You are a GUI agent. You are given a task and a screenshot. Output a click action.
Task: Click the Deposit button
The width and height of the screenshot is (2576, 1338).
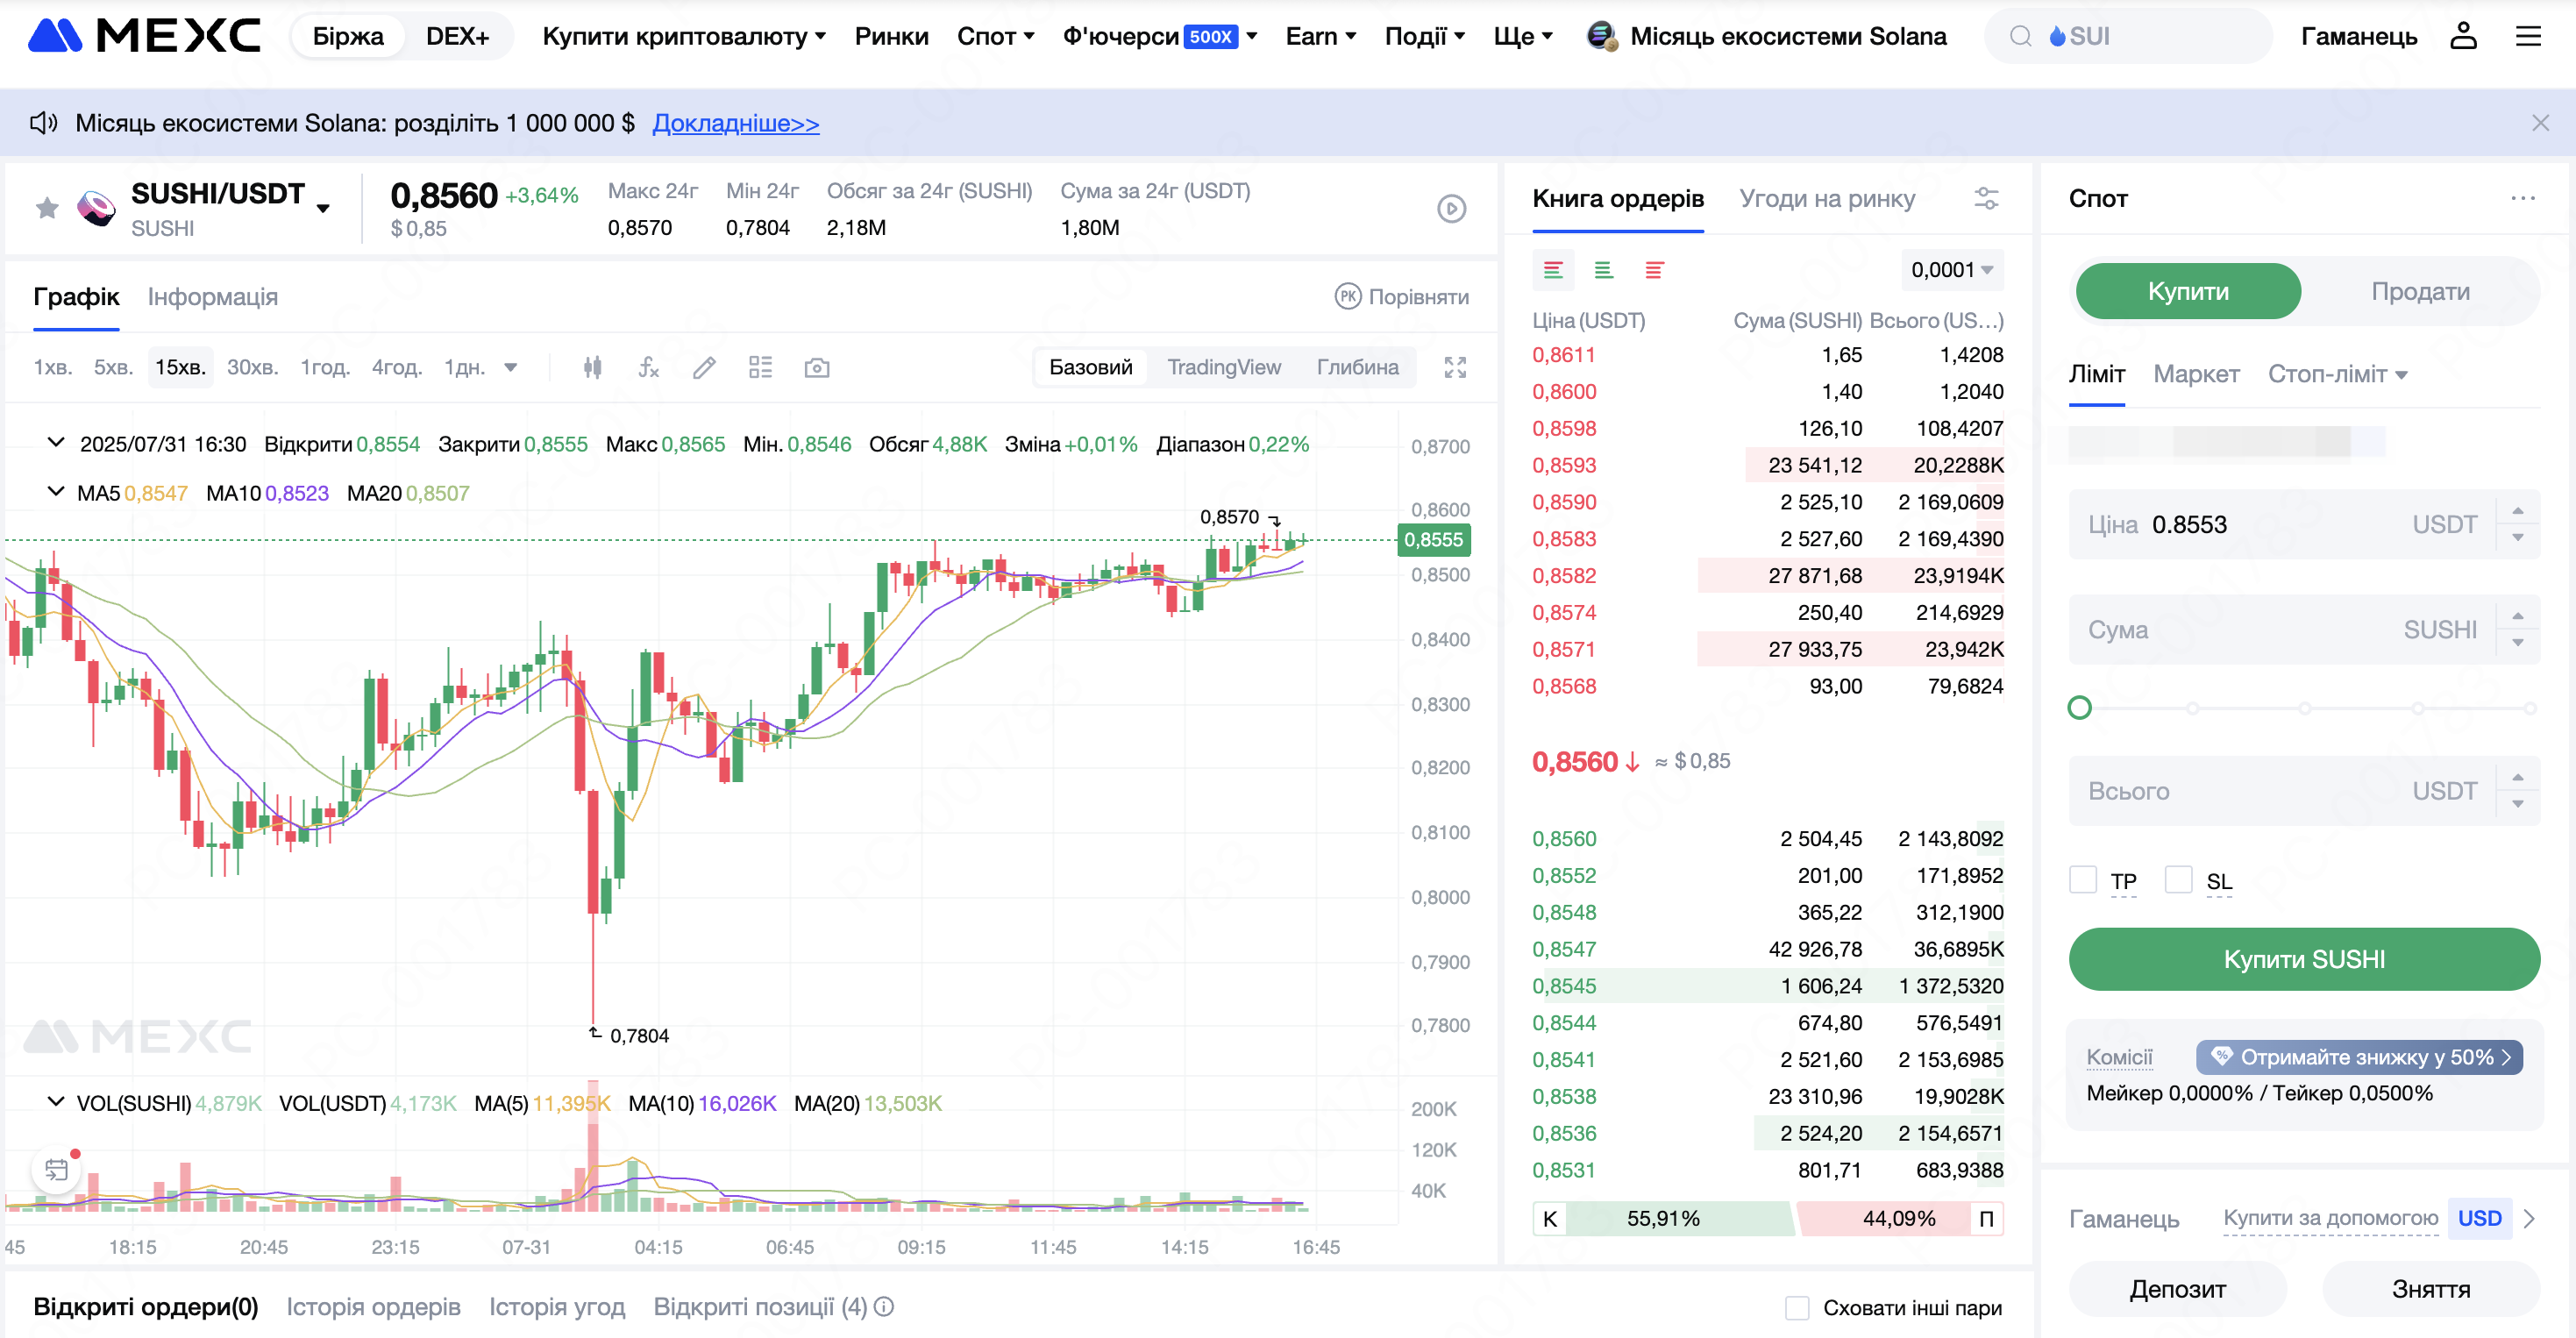point(2177,1288)
